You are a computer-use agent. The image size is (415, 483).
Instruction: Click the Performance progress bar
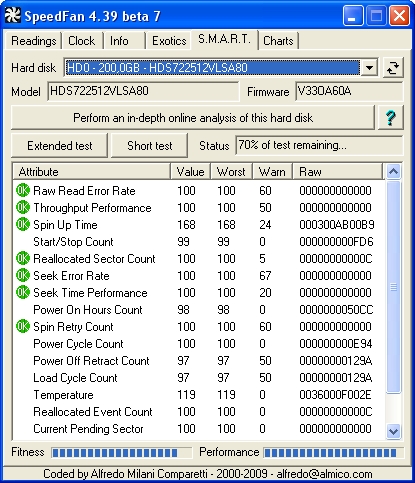333,452
